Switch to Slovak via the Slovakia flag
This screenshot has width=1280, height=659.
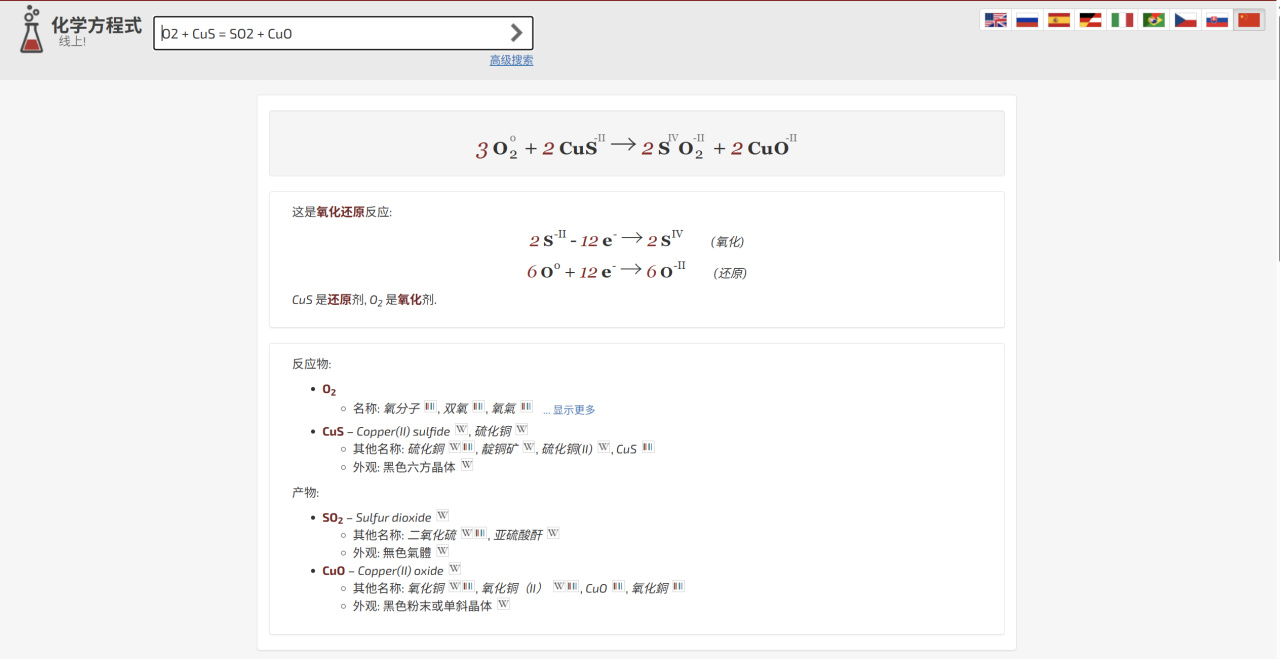1217,20
